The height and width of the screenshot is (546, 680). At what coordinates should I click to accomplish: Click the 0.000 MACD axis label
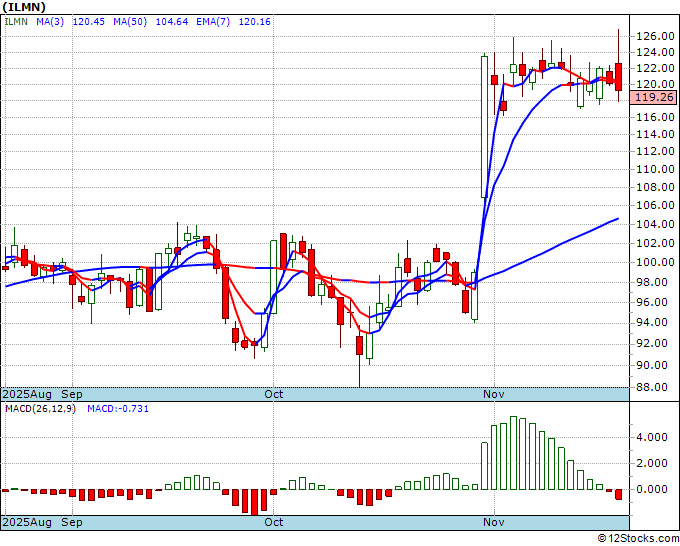coord(652,489)
